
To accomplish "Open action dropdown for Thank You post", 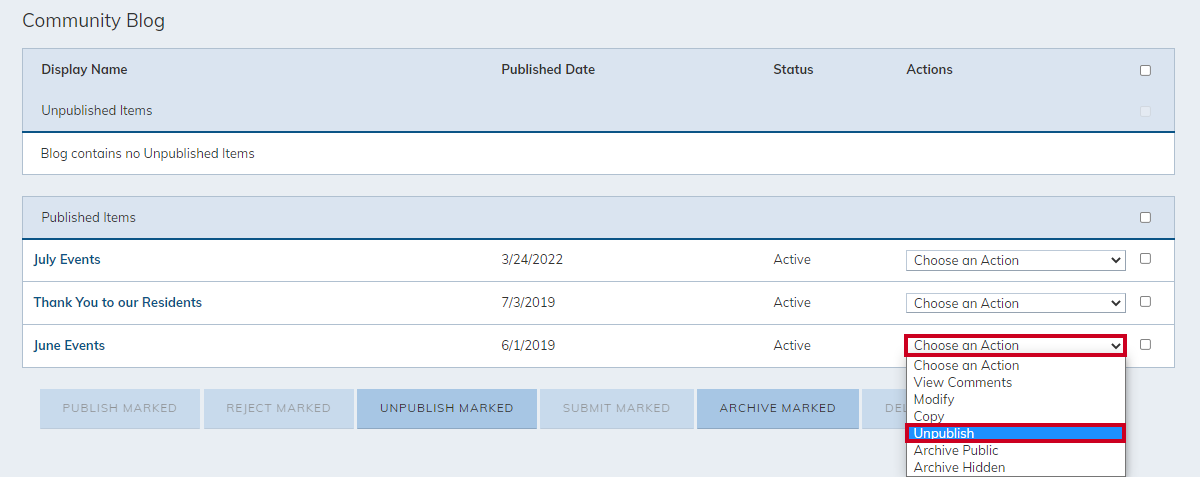I will point(1016,303).
